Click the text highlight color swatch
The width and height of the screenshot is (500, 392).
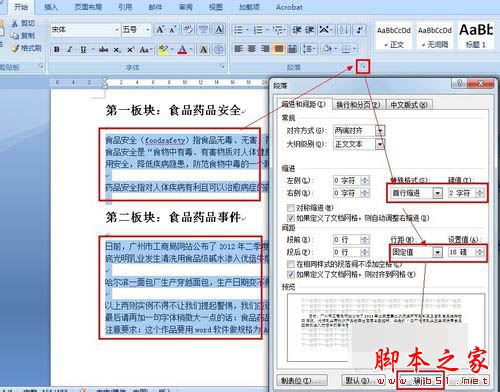coord(164,50)
